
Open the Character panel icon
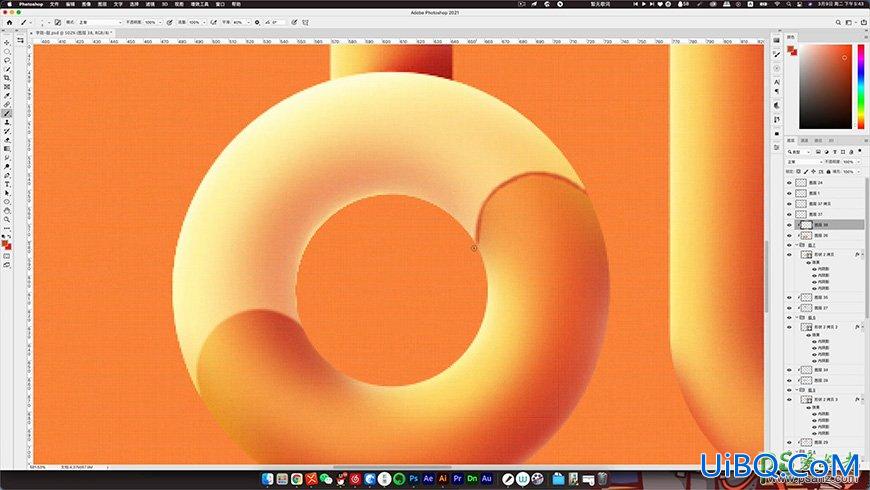pyautogui.click(x=777, y=82)
